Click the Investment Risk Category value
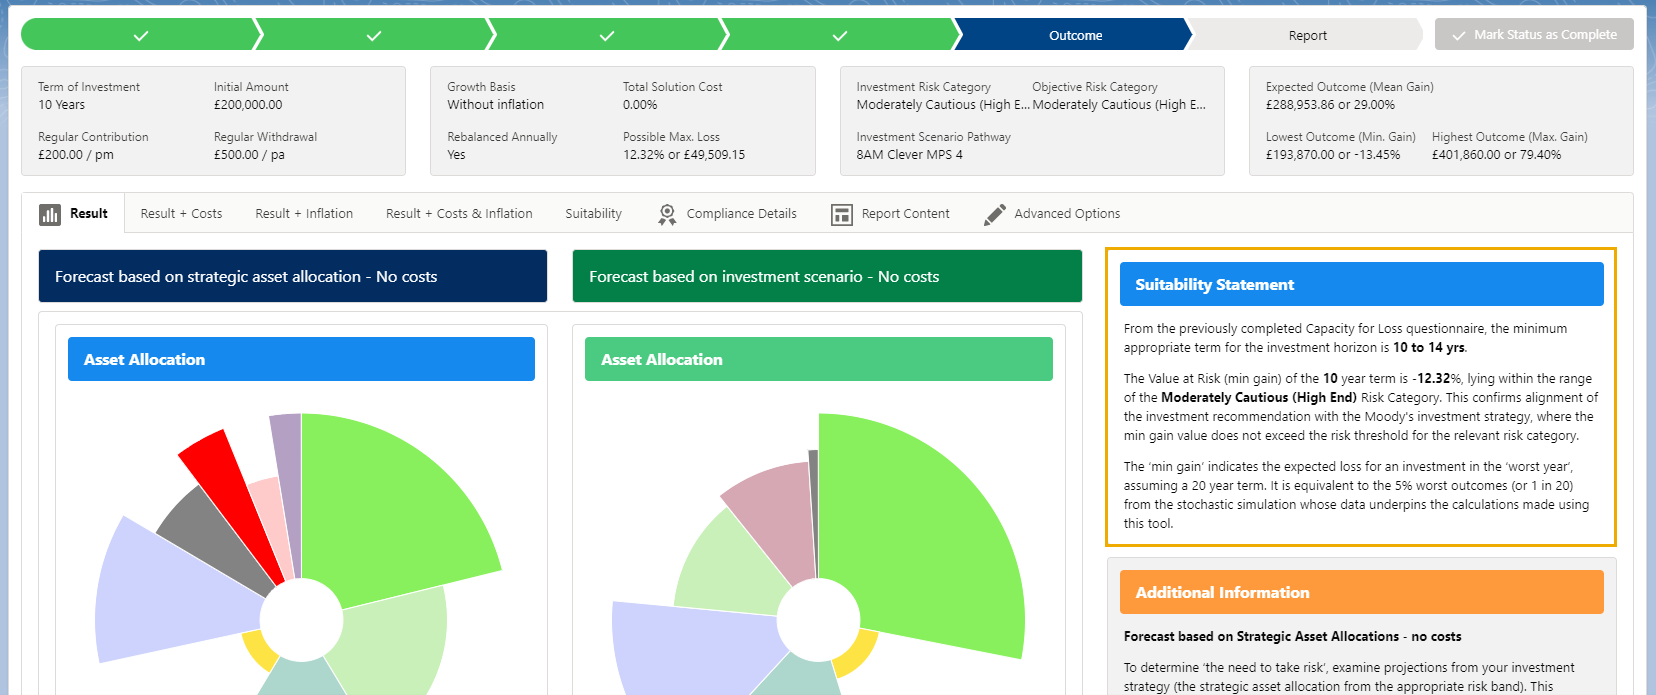Screen dimensions: 1656x695 click(x=942, y=105)
